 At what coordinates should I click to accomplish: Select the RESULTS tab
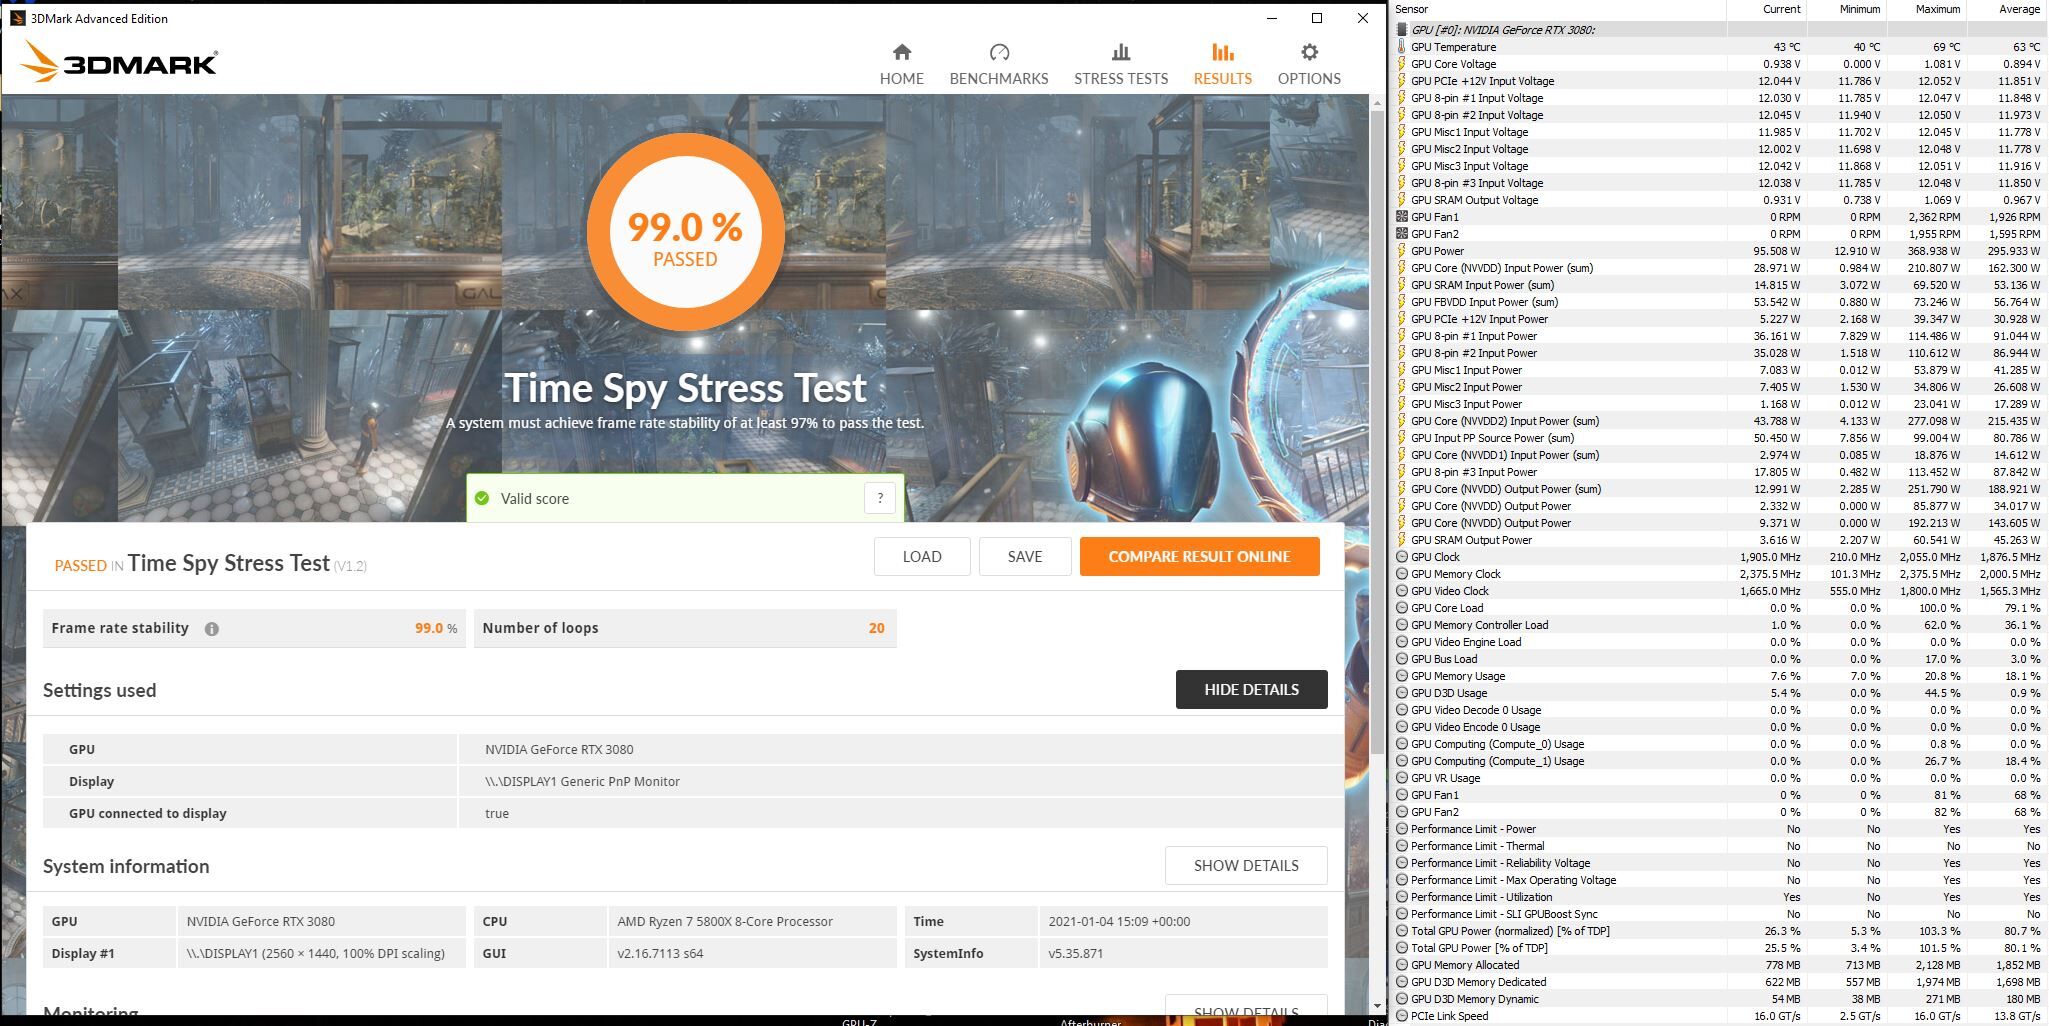click(1222, 64)
